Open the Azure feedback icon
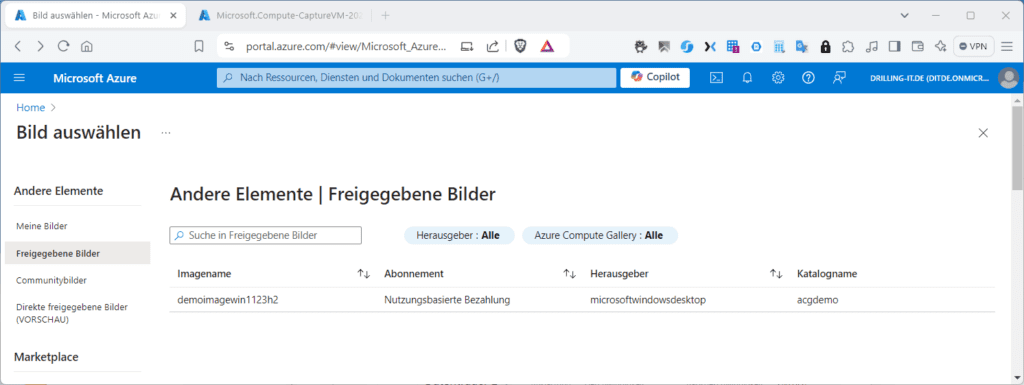The width and height of the screenshot is (1024, 385). coord(839,78)
